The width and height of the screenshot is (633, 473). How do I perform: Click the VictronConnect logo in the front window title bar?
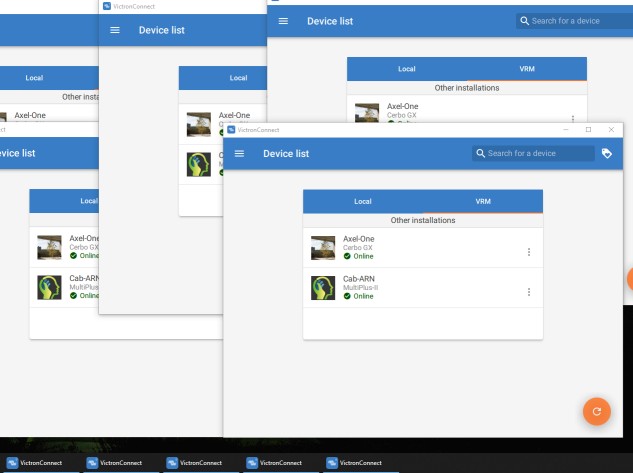231,130
